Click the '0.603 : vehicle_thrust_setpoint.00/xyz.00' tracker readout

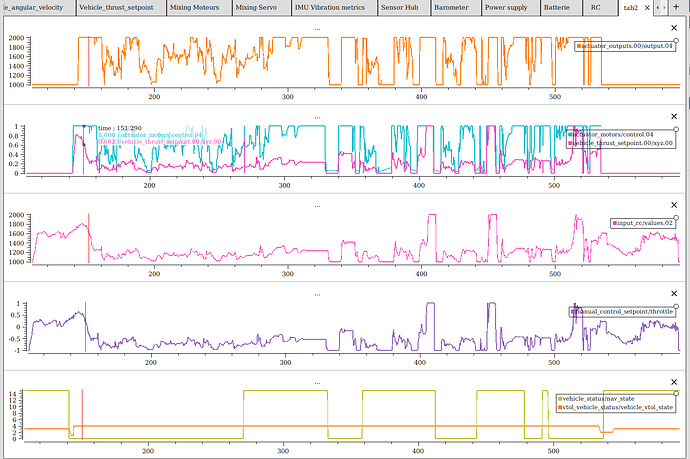159,142
